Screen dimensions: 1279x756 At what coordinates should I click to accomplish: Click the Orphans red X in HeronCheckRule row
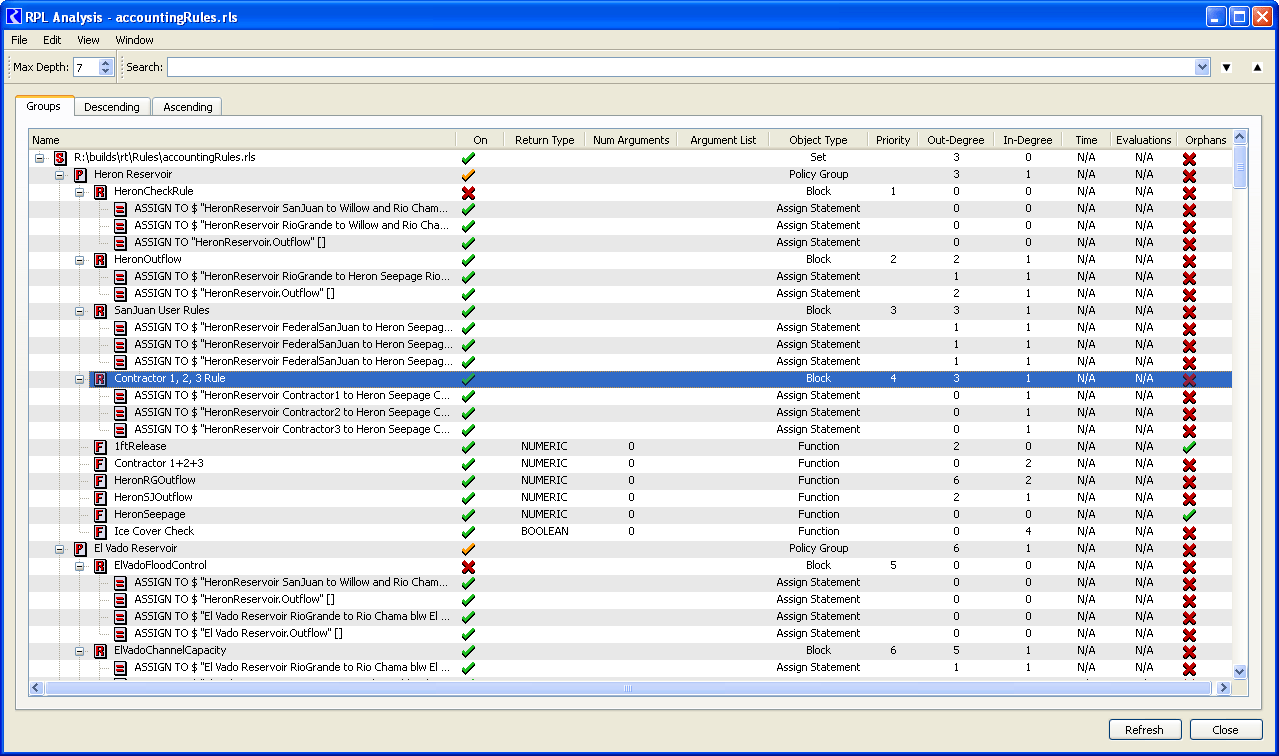click(x=1189, y=192)
